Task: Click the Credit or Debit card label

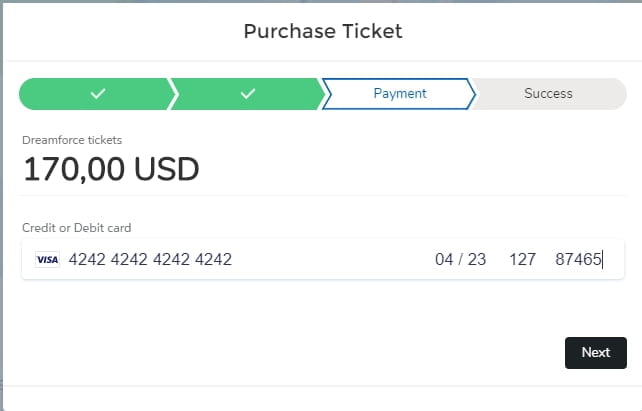Action: [77, 228]
